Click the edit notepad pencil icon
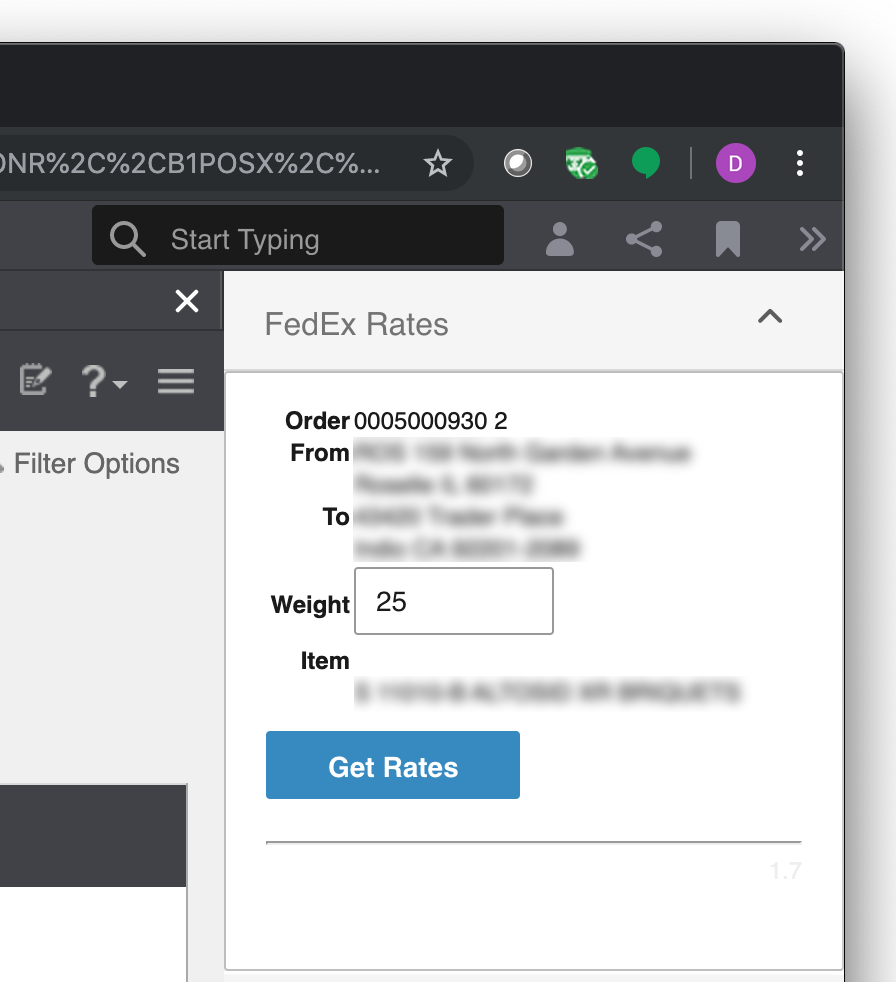 tap(35, 380)
